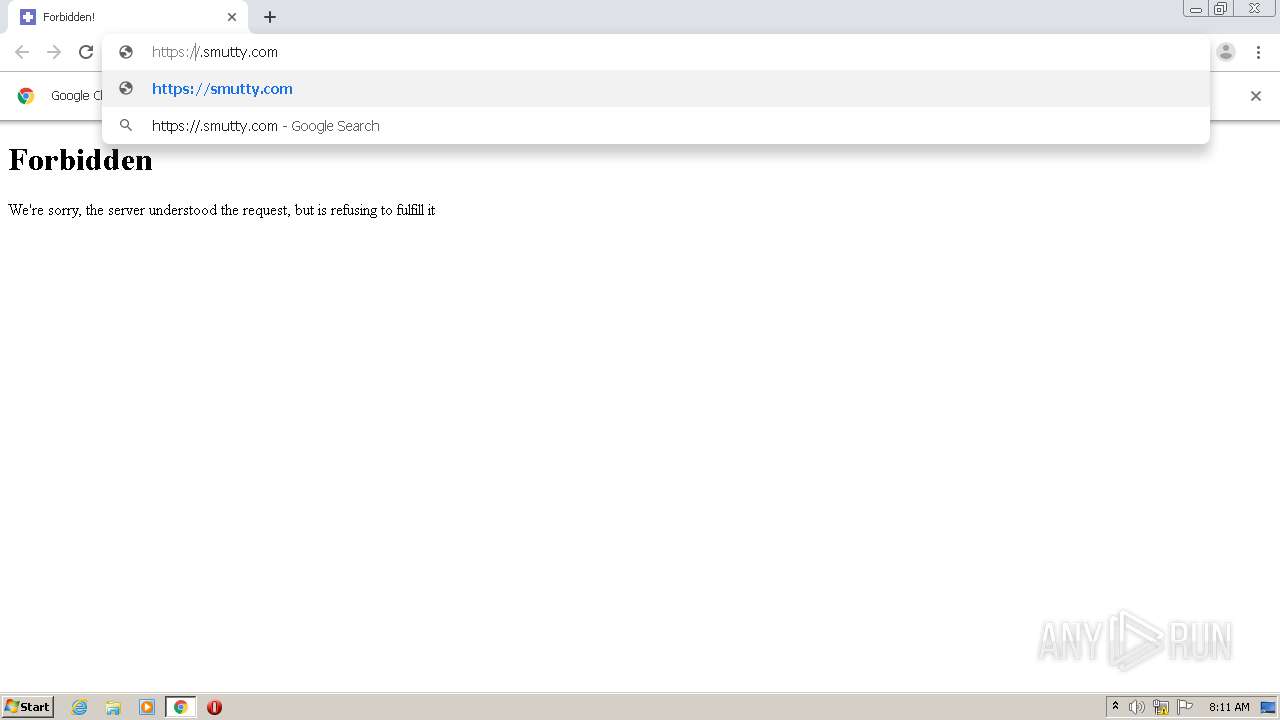
Task: Open a new tab with the plus icon
Action: click(270, 17)
